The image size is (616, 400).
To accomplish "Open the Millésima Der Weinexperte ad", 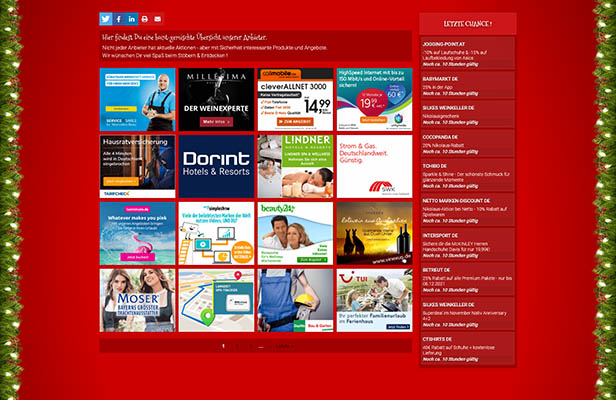I will tap(216, 99).
